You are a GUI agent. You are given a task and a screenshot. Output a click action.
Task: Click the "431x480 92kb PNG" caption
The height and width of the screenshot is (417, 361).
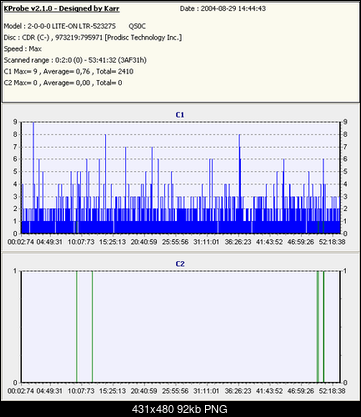click(x=180, y=409)
